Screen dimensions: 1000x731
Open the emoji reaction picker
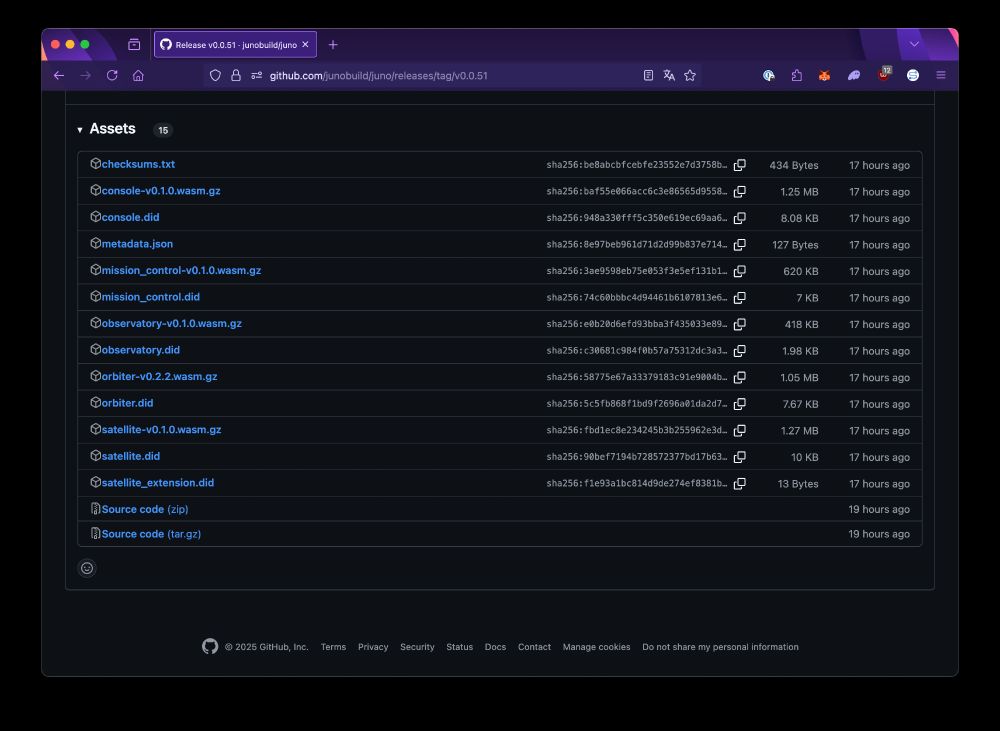click(87, 568)
